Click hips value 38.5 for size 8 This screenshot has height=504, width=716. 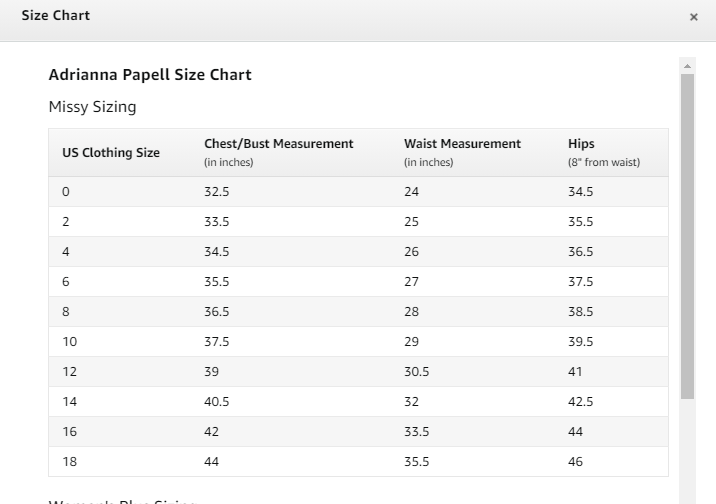580,312
